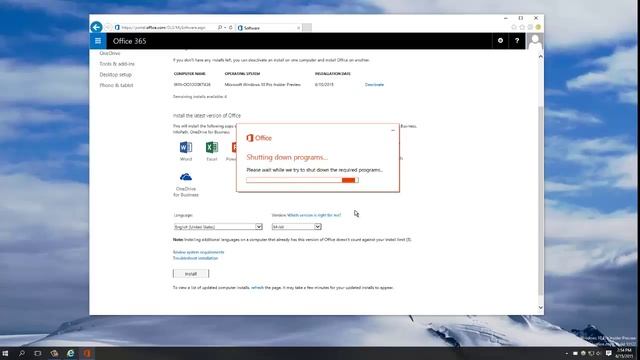Viewport: 640px width, 360px height.
Task: Open the Office 365 app launcher grid
Action: tap(98, 41)
